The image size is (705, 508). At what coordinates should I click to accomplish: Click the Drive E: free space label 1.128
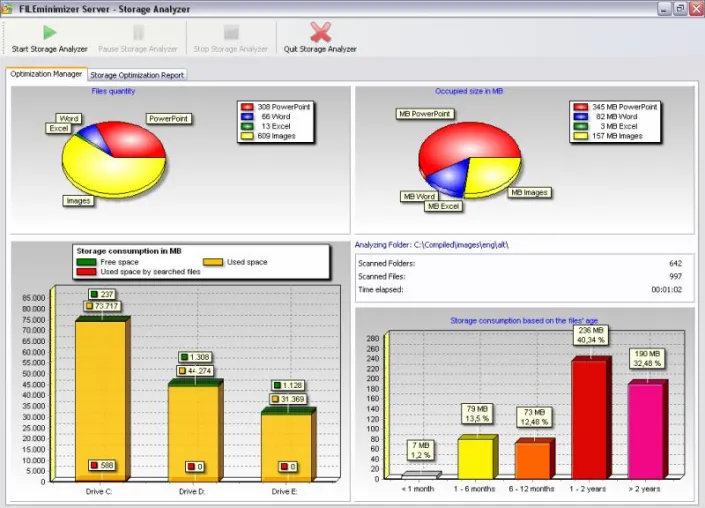(x=288, y=386)
